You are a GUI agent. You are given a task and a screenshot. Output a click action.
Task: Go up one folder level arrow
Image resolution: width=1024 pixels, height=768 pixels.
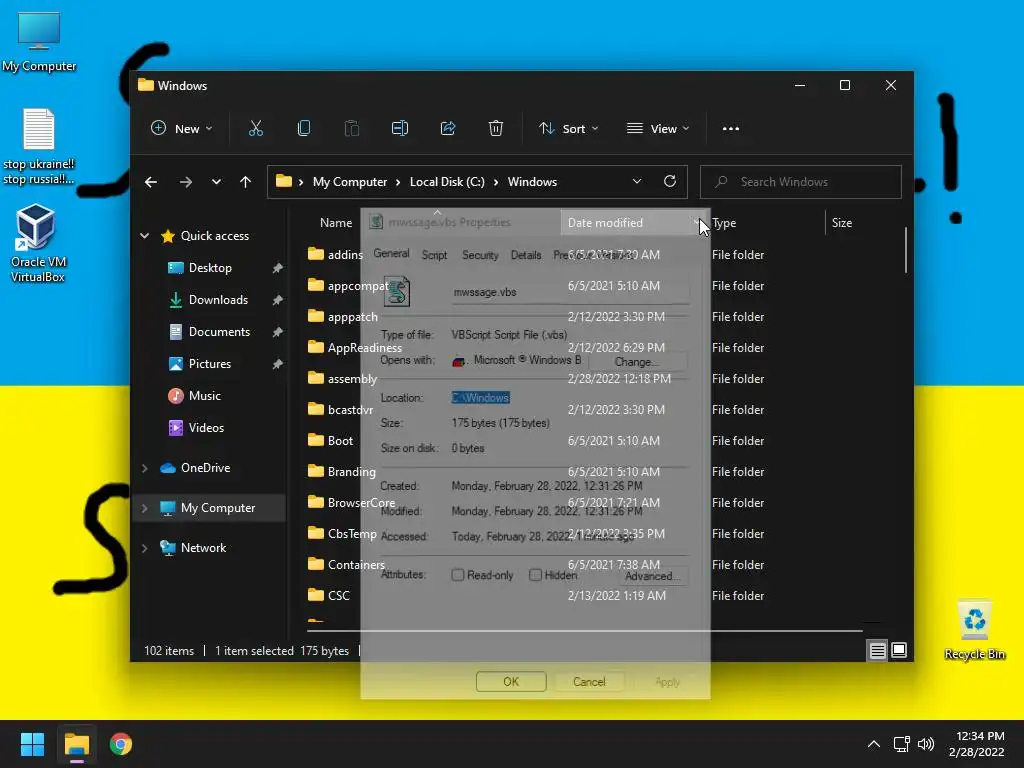pos(246,182)
